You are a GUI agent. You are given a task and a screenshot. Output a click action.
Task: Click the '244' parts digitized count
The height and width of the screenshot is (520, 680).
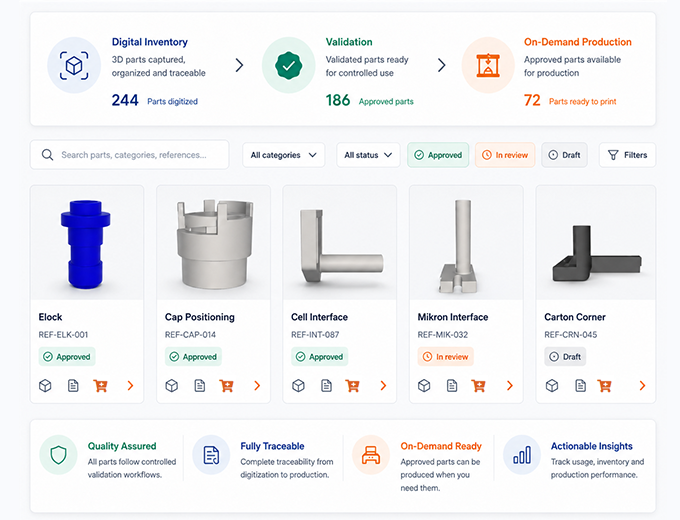point(125,100)
